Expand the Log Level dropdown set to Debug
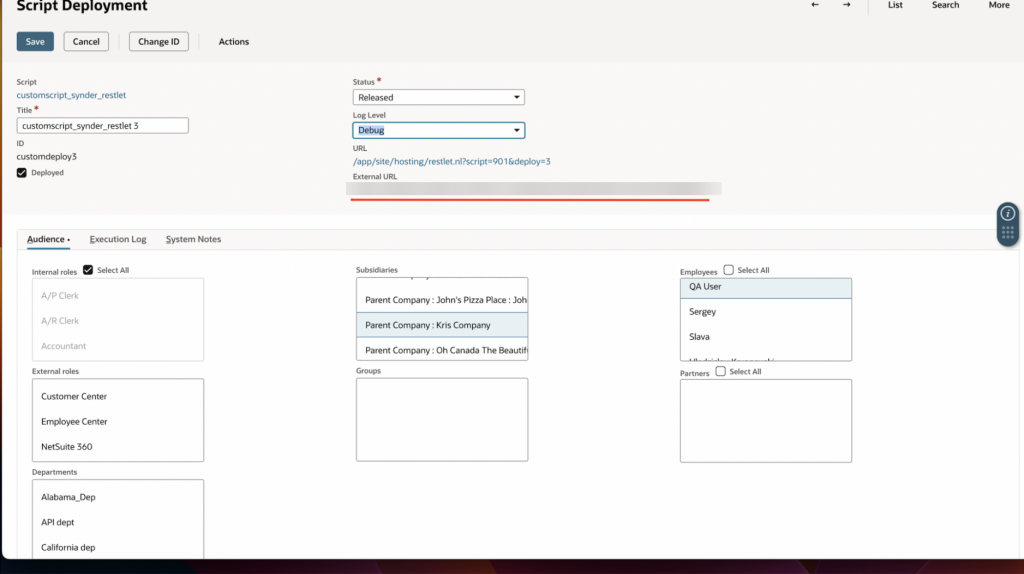 (438, 130)
